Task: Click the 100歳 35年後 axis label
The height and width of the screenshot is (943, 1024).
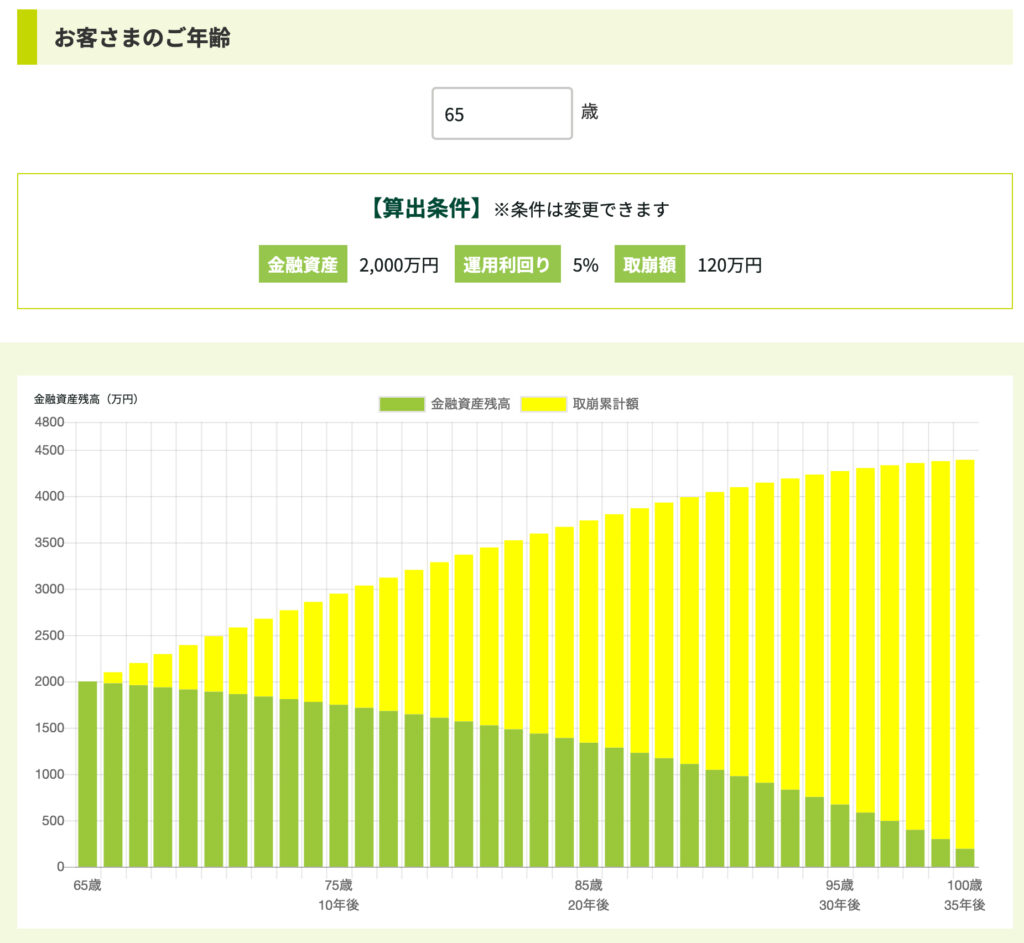Action: (x=965, y=894)
